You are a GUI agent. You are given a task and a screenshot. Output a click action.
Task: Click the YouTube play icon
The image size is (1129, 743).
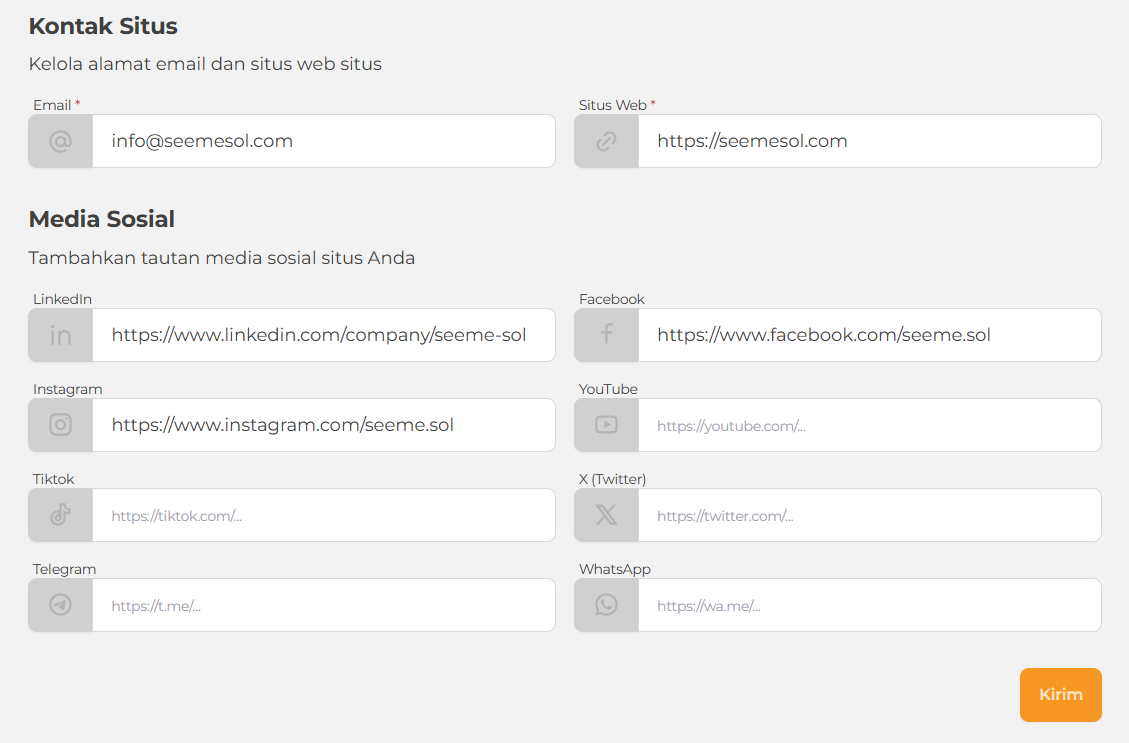(x=606, y=425)
